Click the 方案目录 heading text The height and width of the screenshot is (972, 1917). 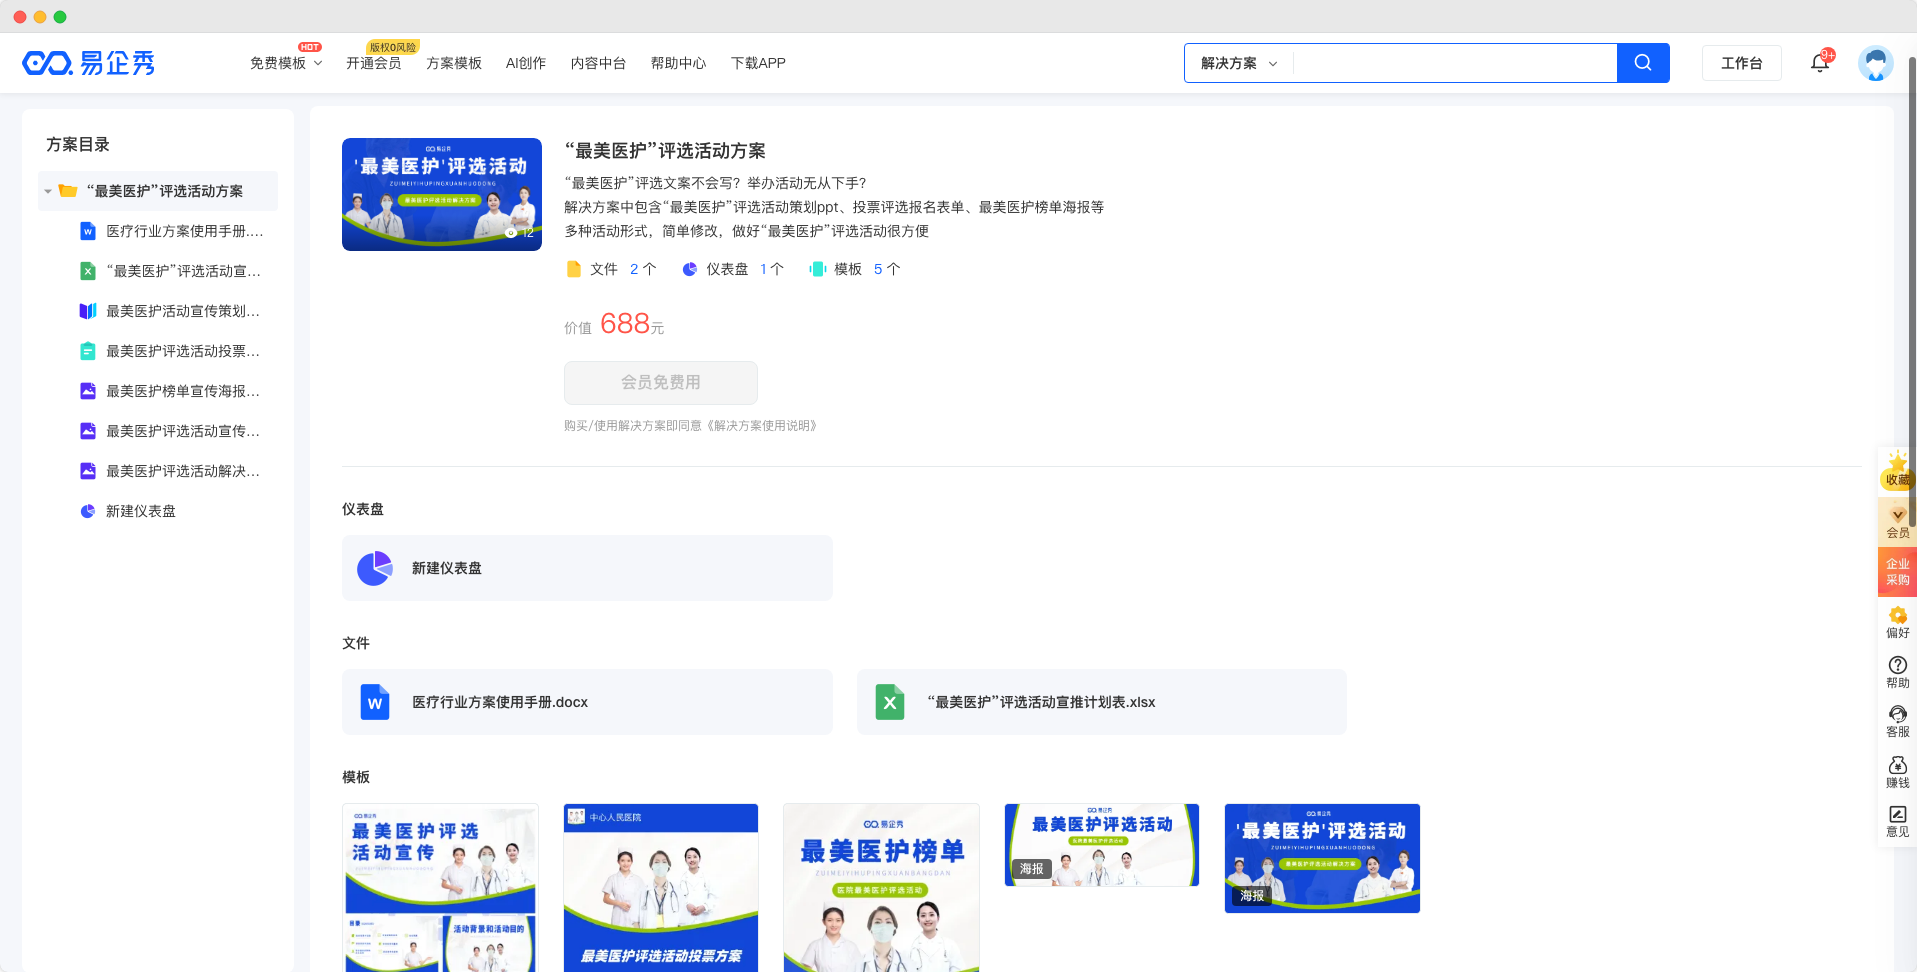coord(78,144)
